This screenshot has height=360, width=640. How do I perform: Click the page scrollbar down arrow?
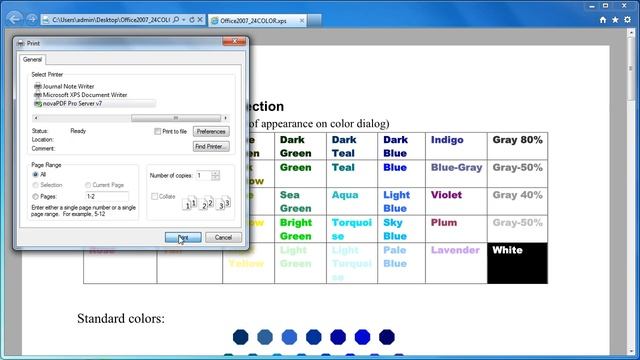click(630, 351)
